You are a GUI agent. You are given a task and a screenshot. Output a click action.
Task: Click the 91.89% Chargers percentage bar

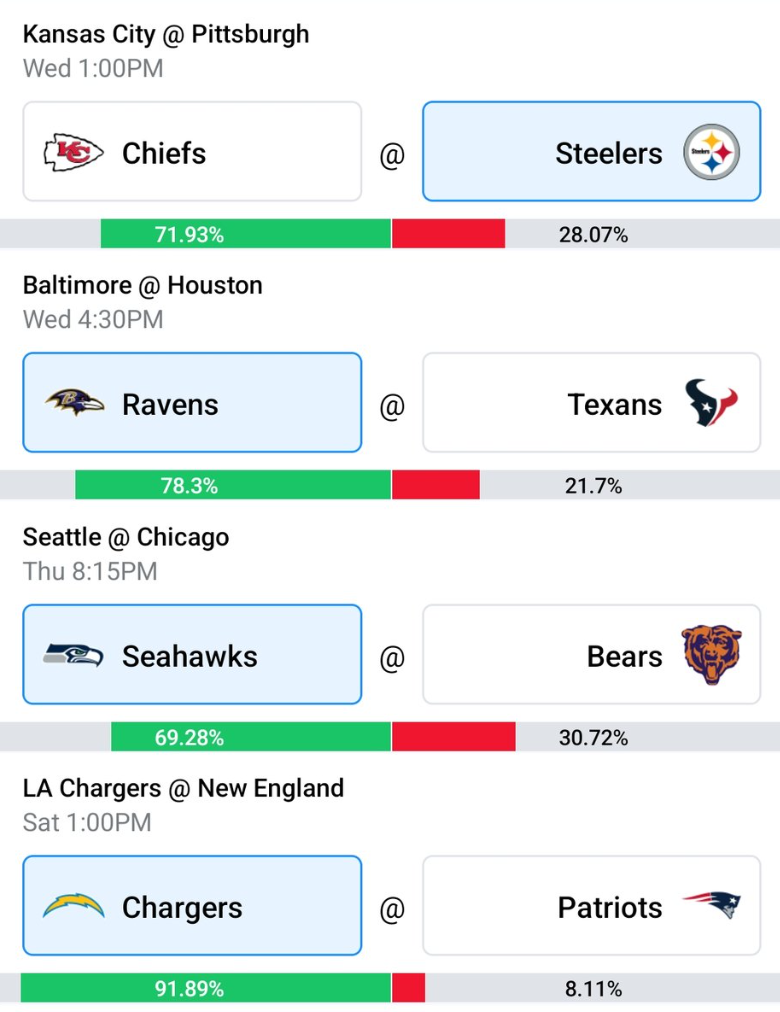coord(206,988)
